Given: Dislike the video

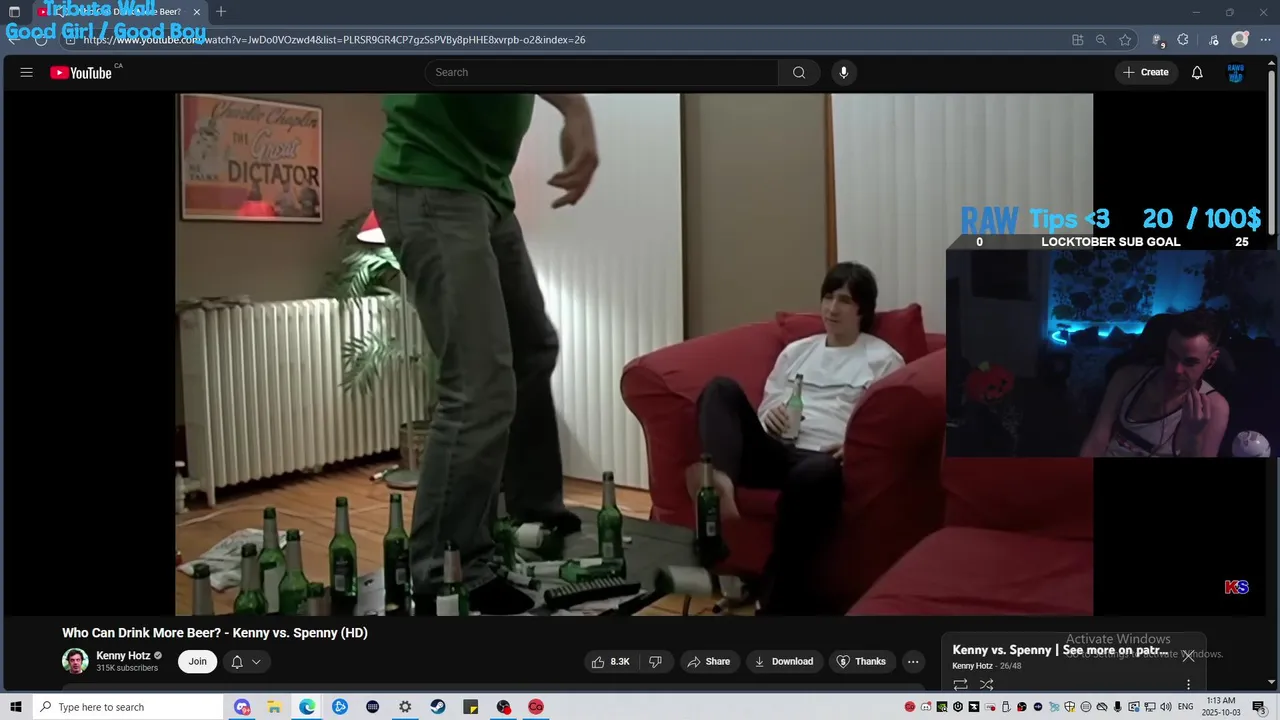Looking at the screenshot, I should coord(656,661).
